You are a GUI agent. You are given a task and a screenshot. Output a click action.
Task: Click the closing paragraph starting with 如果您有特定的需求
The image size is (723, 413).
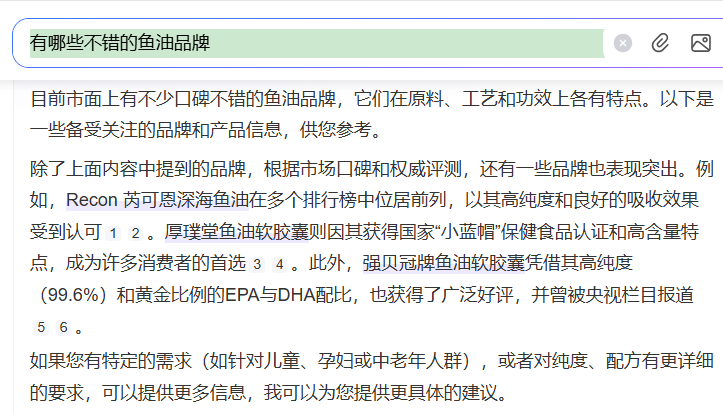coord(370,375)
